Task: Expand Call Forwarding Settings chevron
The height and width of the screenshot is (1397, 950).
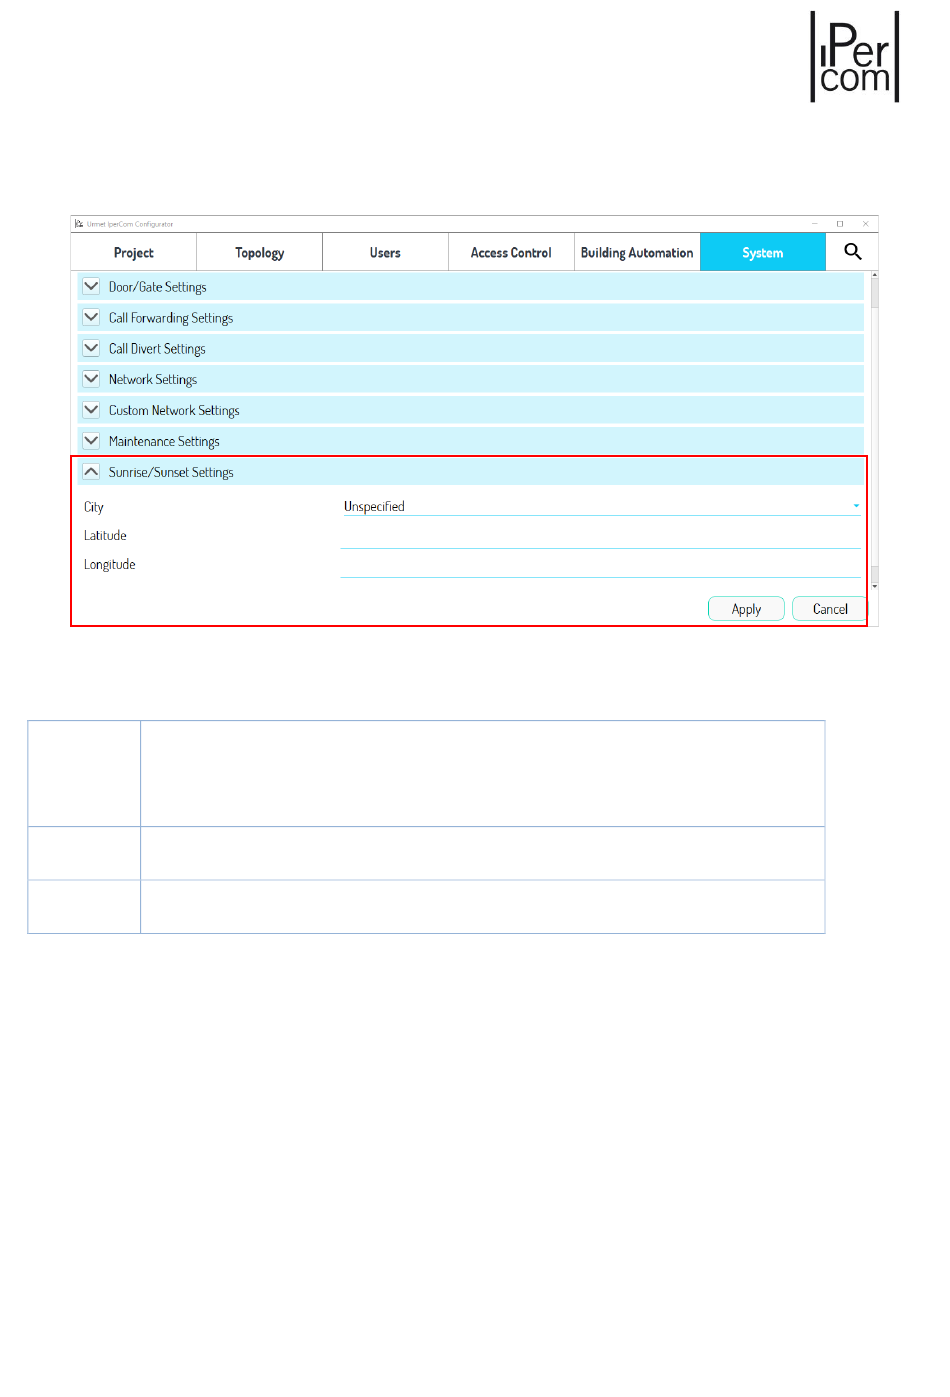Action: [91, 317]
